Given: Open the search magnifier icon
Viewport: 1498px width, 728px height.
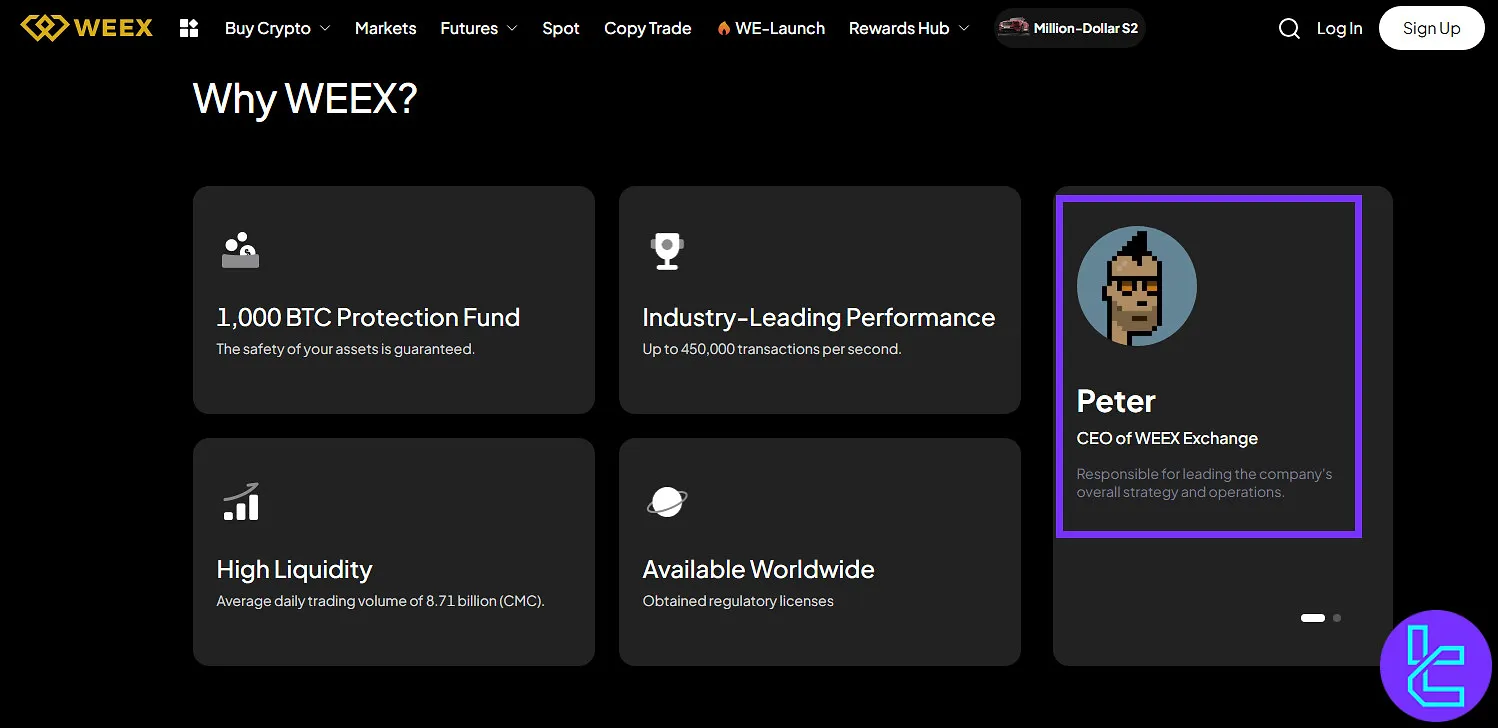Looking at the screenshot, I should coord(1289,28).
